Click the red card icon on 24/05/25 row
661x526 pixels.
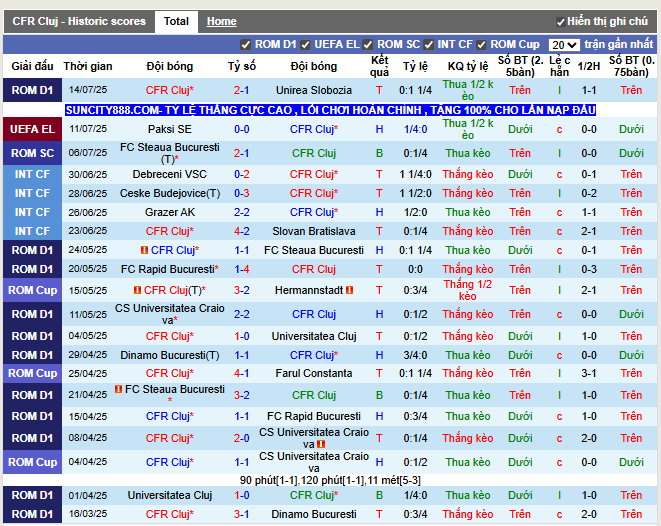pos(144,250)
